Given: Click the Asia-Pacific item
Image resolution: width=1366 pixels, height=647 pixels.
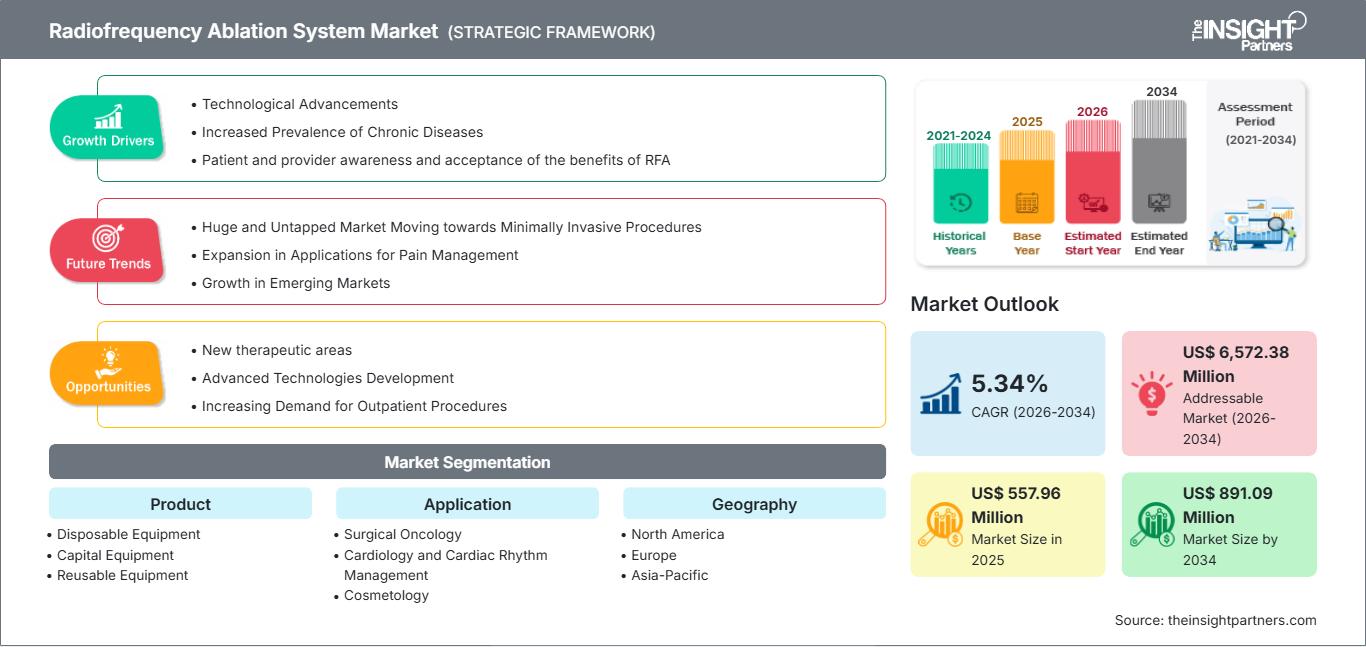Looking at the screenshot, I should pyautogui.click(x=670, y=575).
